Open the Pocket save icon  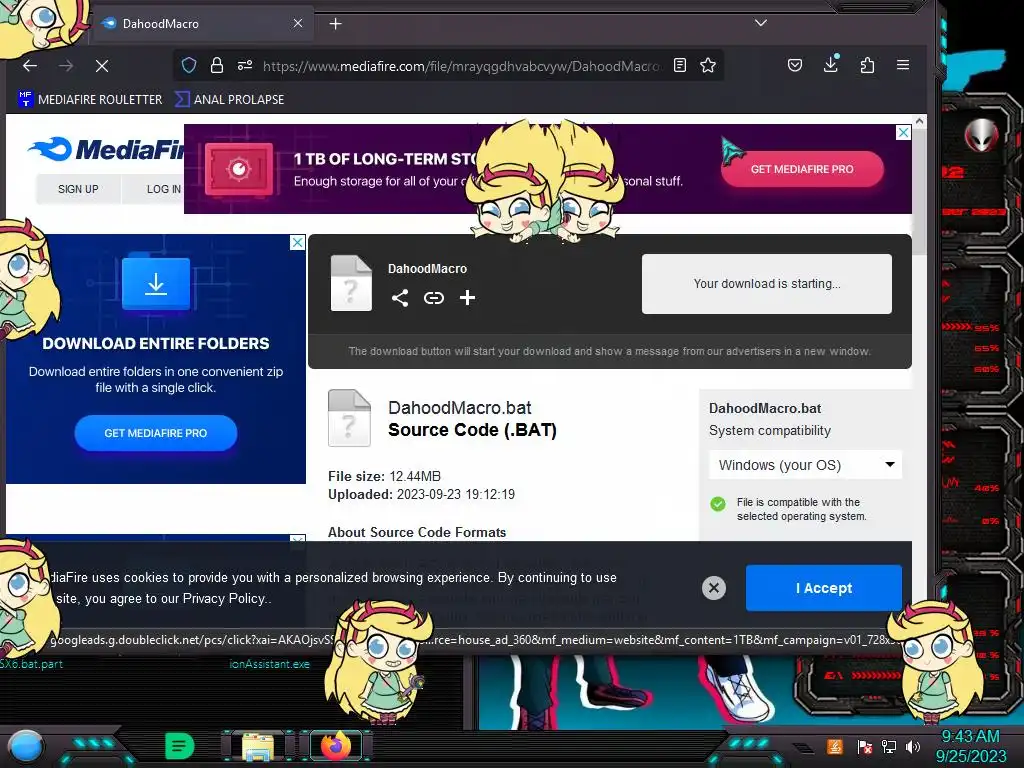point(795,65)
